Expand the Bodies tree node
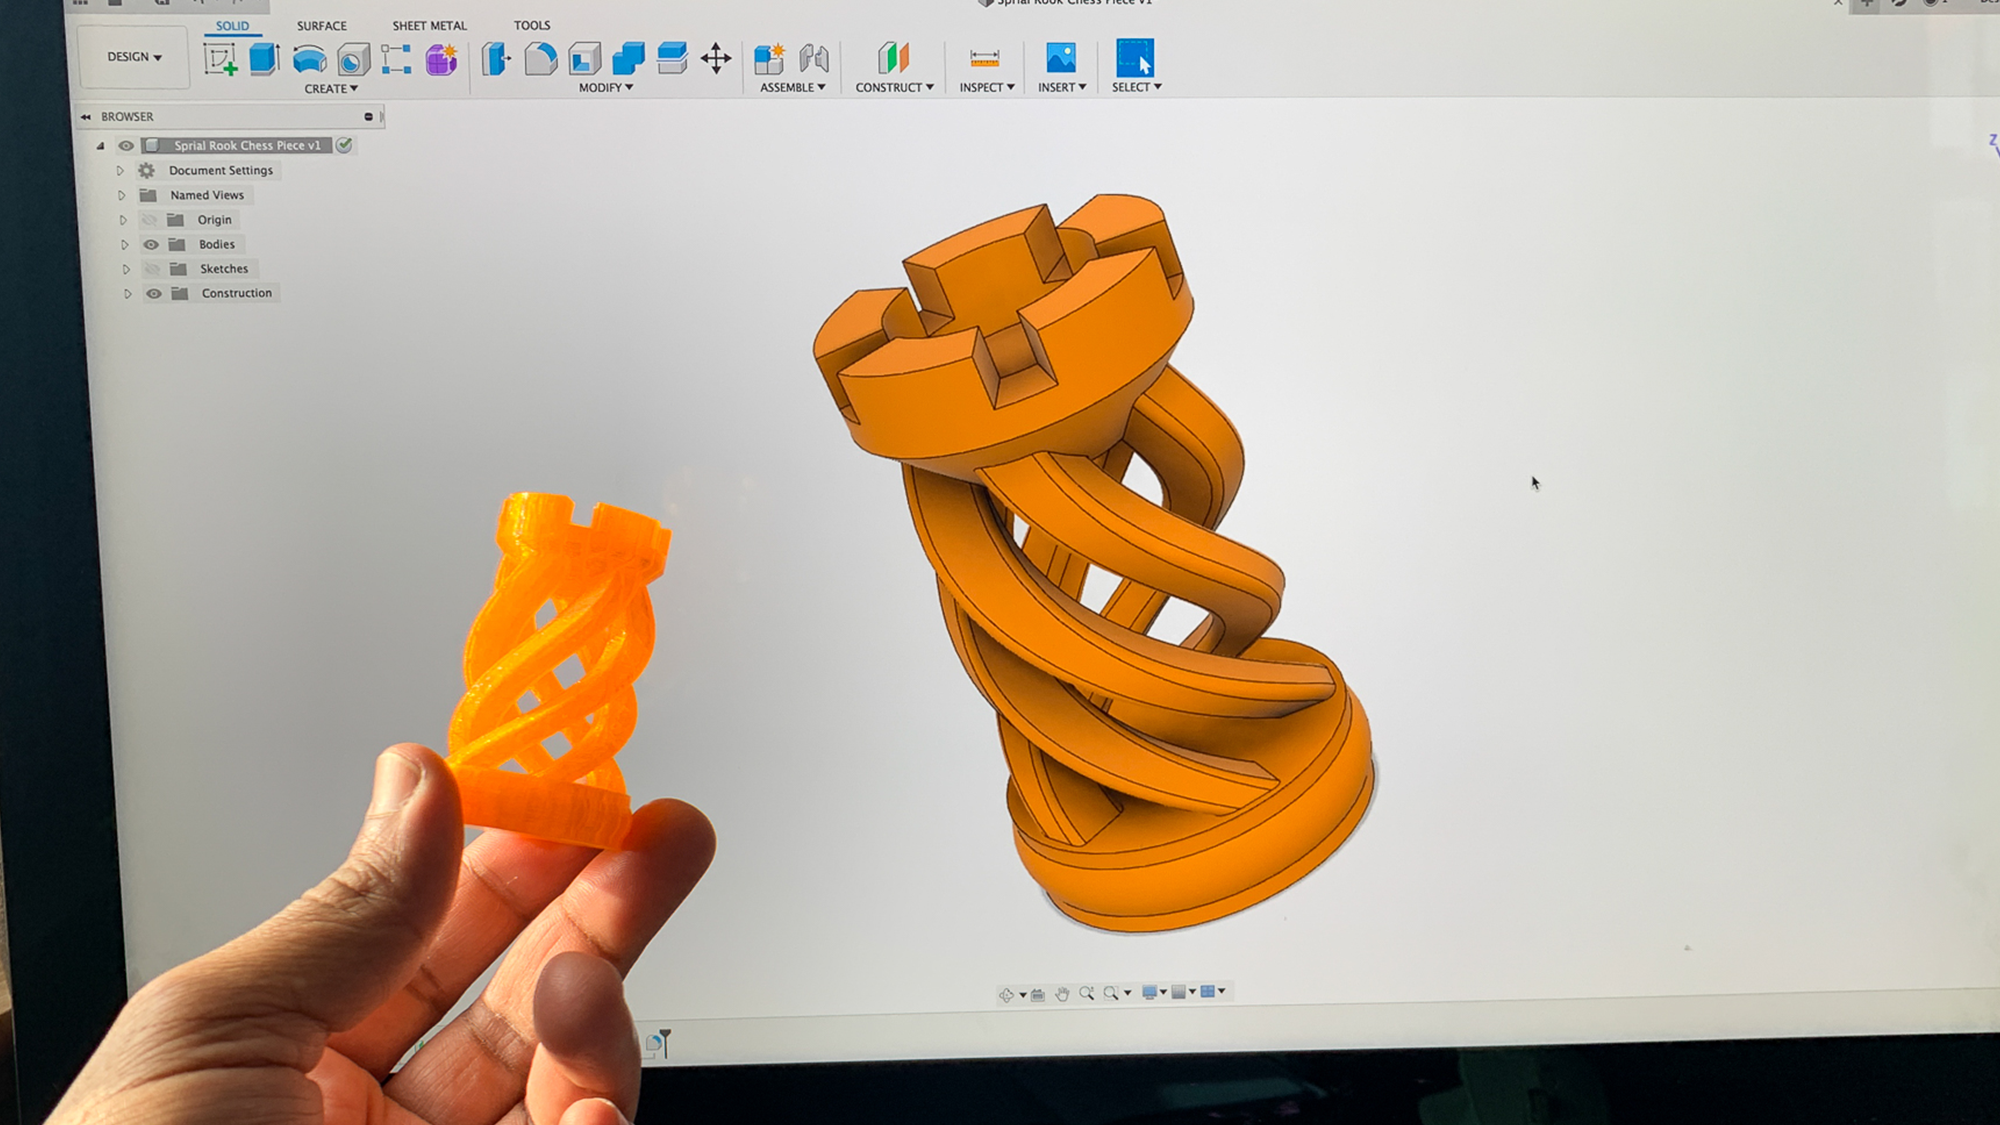 click(x=125, y=245)
